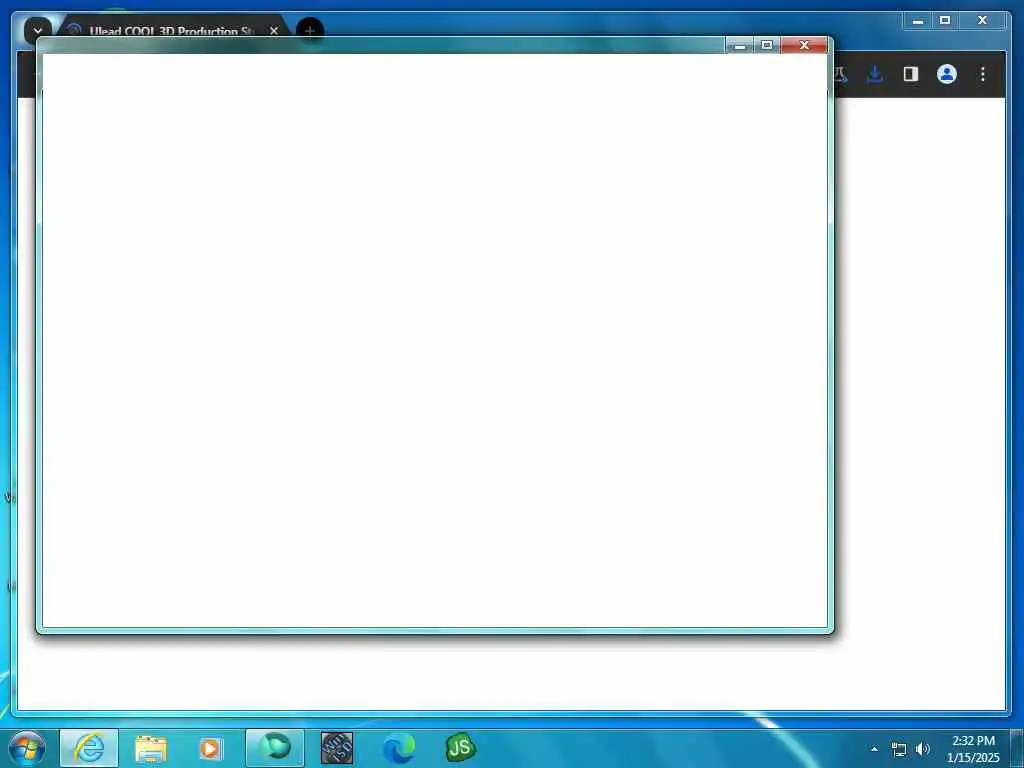Close the Ulead COOL 3D browser tab
Screen dimensions: 1024x768
274,31
